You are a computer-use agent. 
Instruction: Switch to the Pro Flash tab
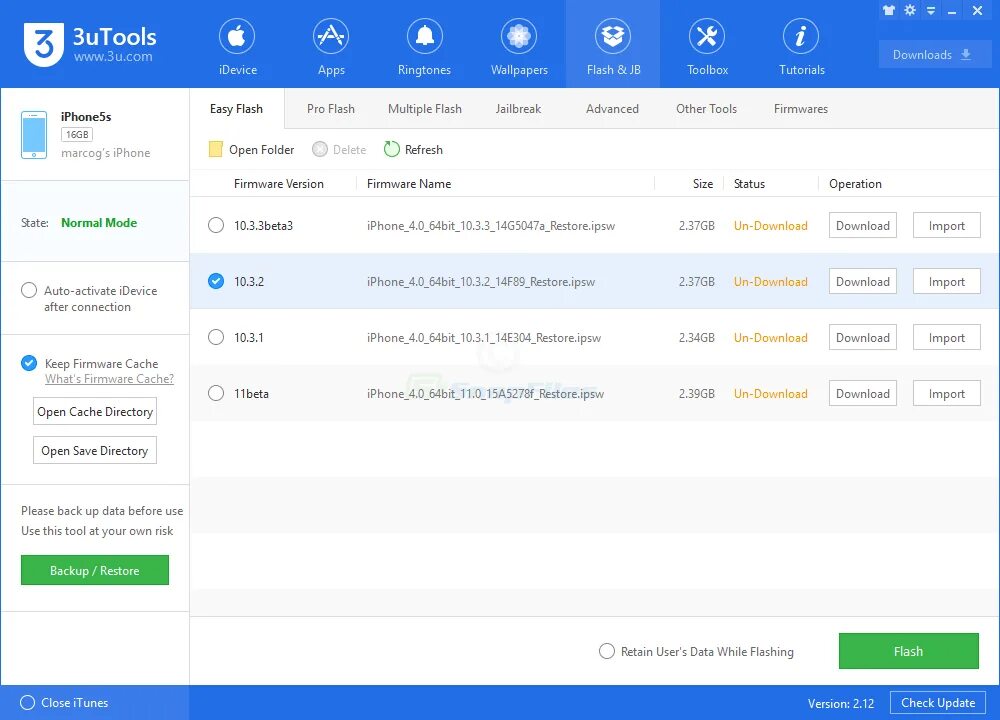pos(330,109)
